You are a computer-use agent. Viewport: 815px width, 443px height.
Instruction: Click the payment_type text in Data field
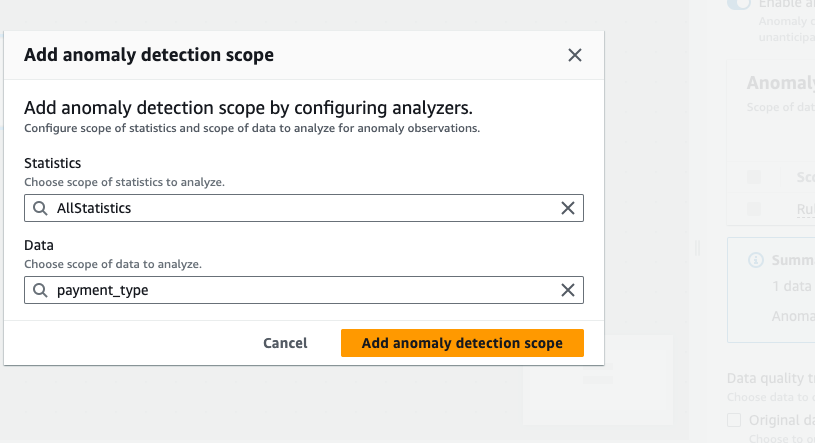point(103,290)
